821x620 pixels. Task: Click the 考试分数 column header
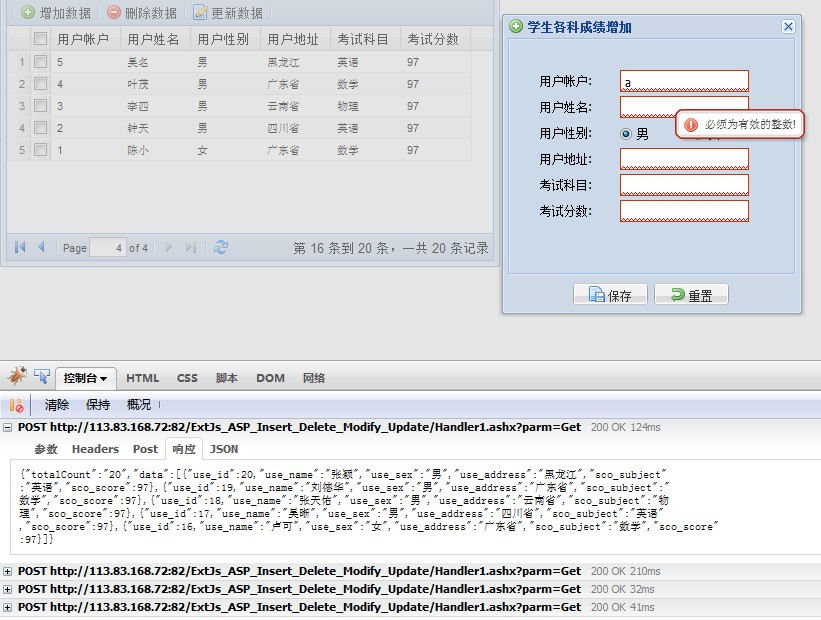click(x=436, y=39)
